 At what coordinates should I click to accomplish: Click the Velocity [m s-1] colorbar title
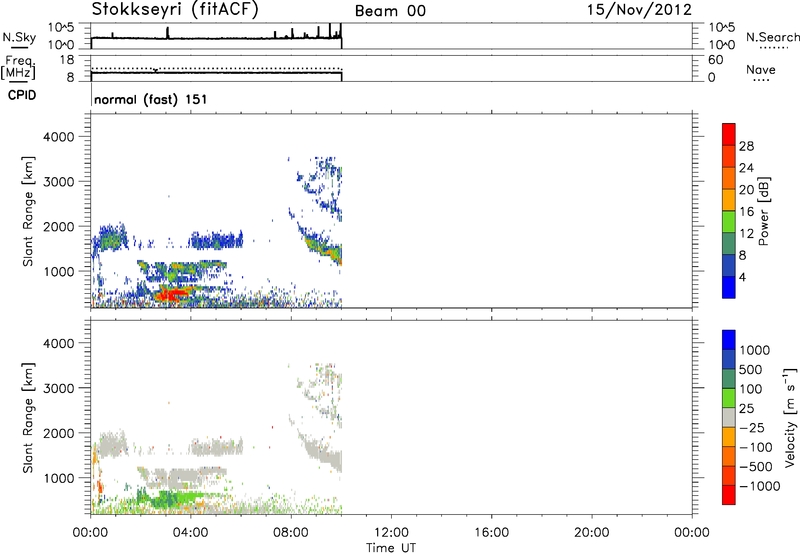[x=790, y=417]
